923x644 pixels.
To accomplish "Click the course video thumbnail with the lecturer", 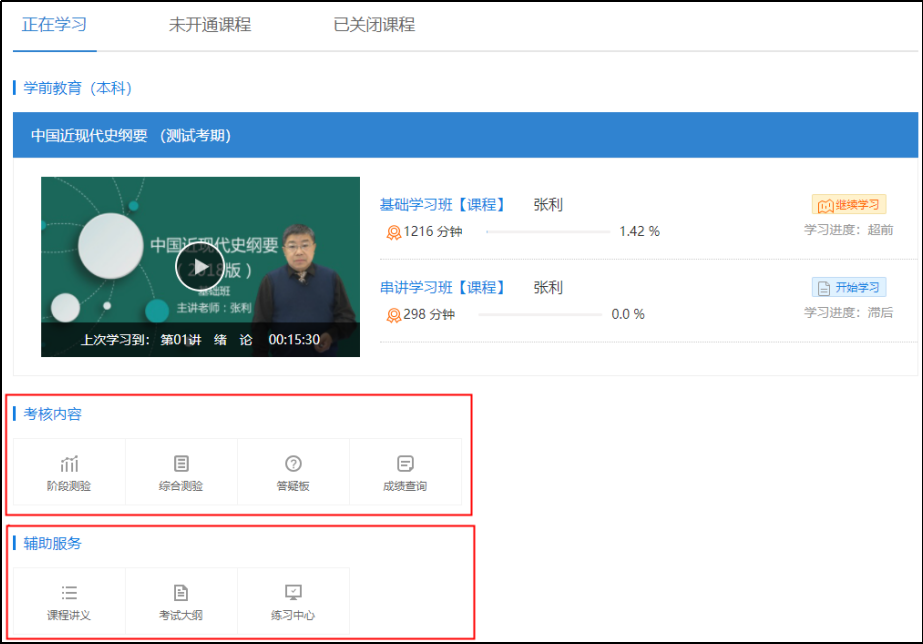I will click(200, 267).
